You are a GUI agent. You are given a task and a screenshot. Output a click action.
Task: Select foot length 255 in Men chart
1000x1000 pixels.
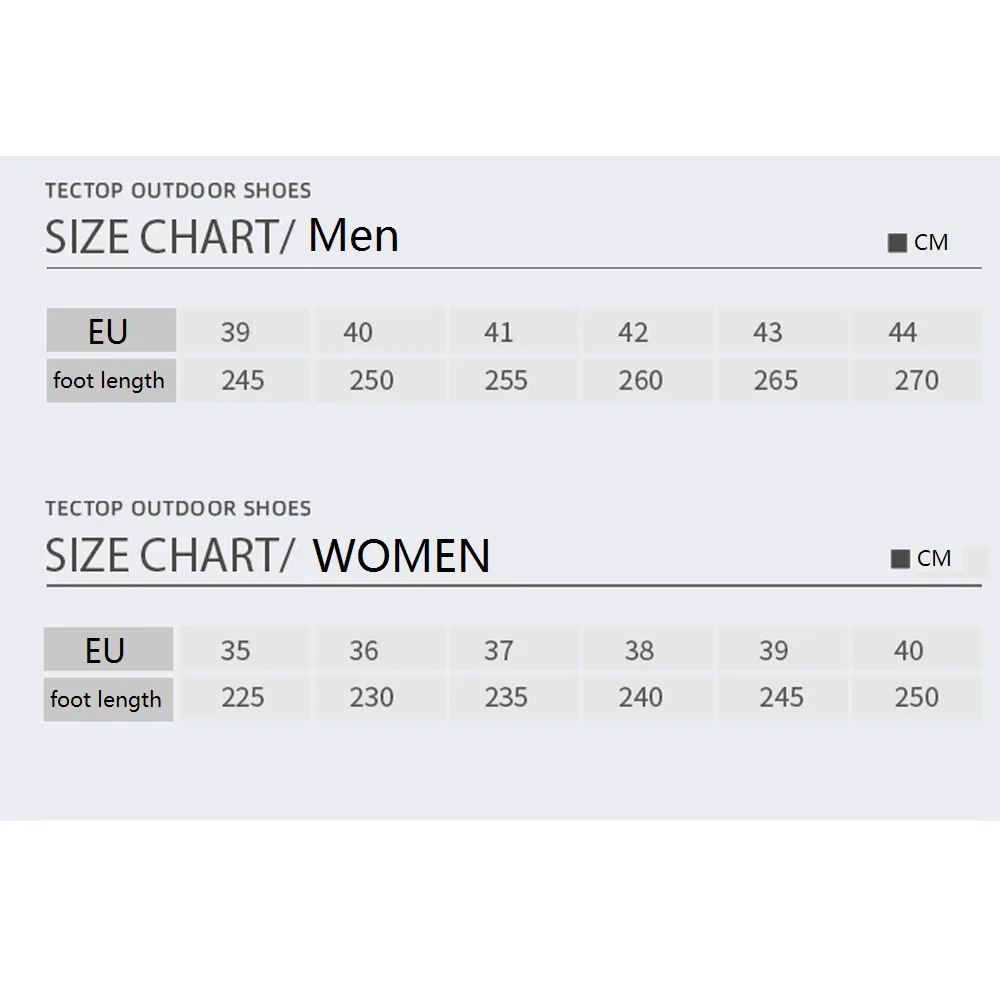click(x=505, y=381)
